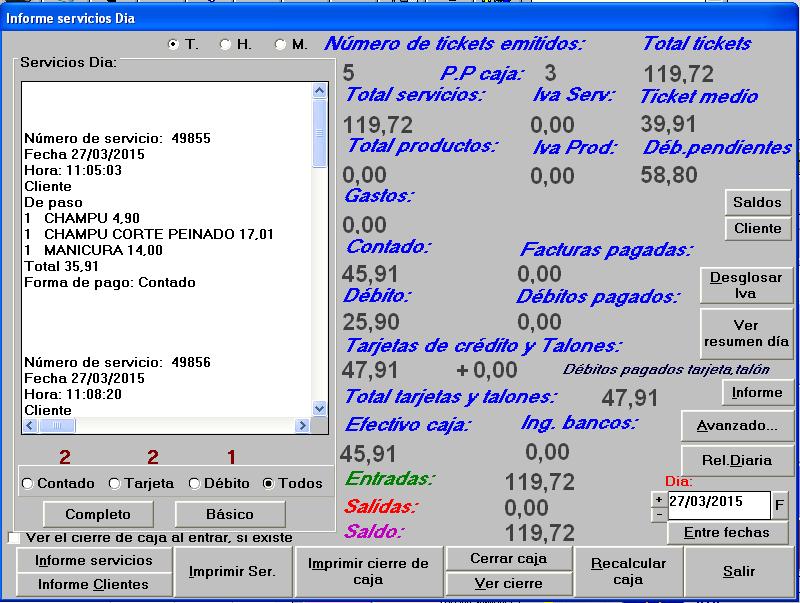Open Avanzado... options
Image resolution: width=800 pixels, height=603 pixels.
click(x=737, y=425)
